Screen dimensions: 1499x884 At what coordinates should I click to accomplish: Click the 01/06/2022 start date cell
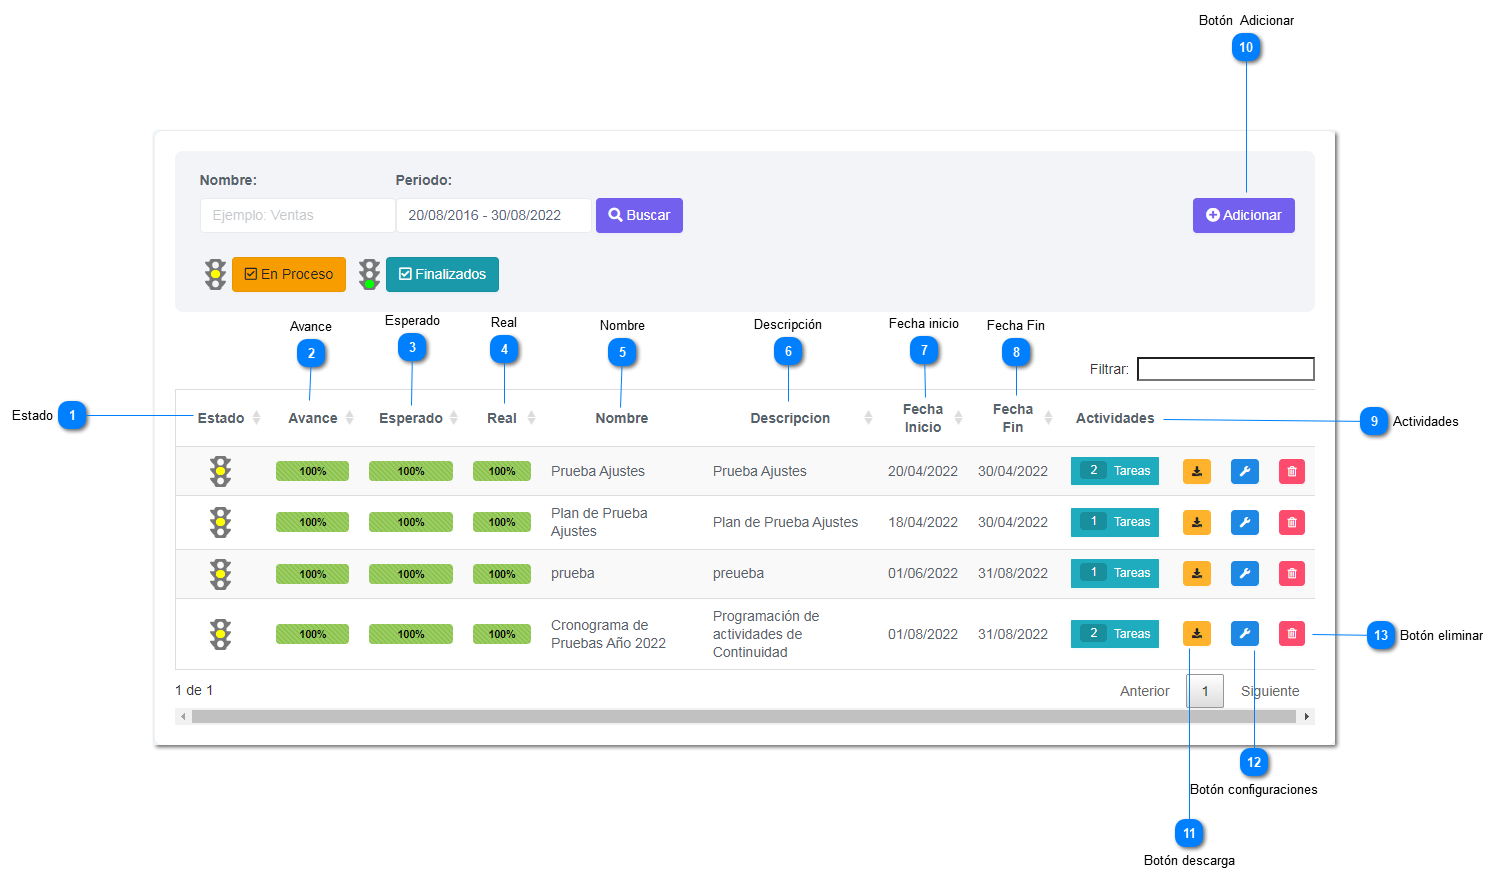(923, 573)
